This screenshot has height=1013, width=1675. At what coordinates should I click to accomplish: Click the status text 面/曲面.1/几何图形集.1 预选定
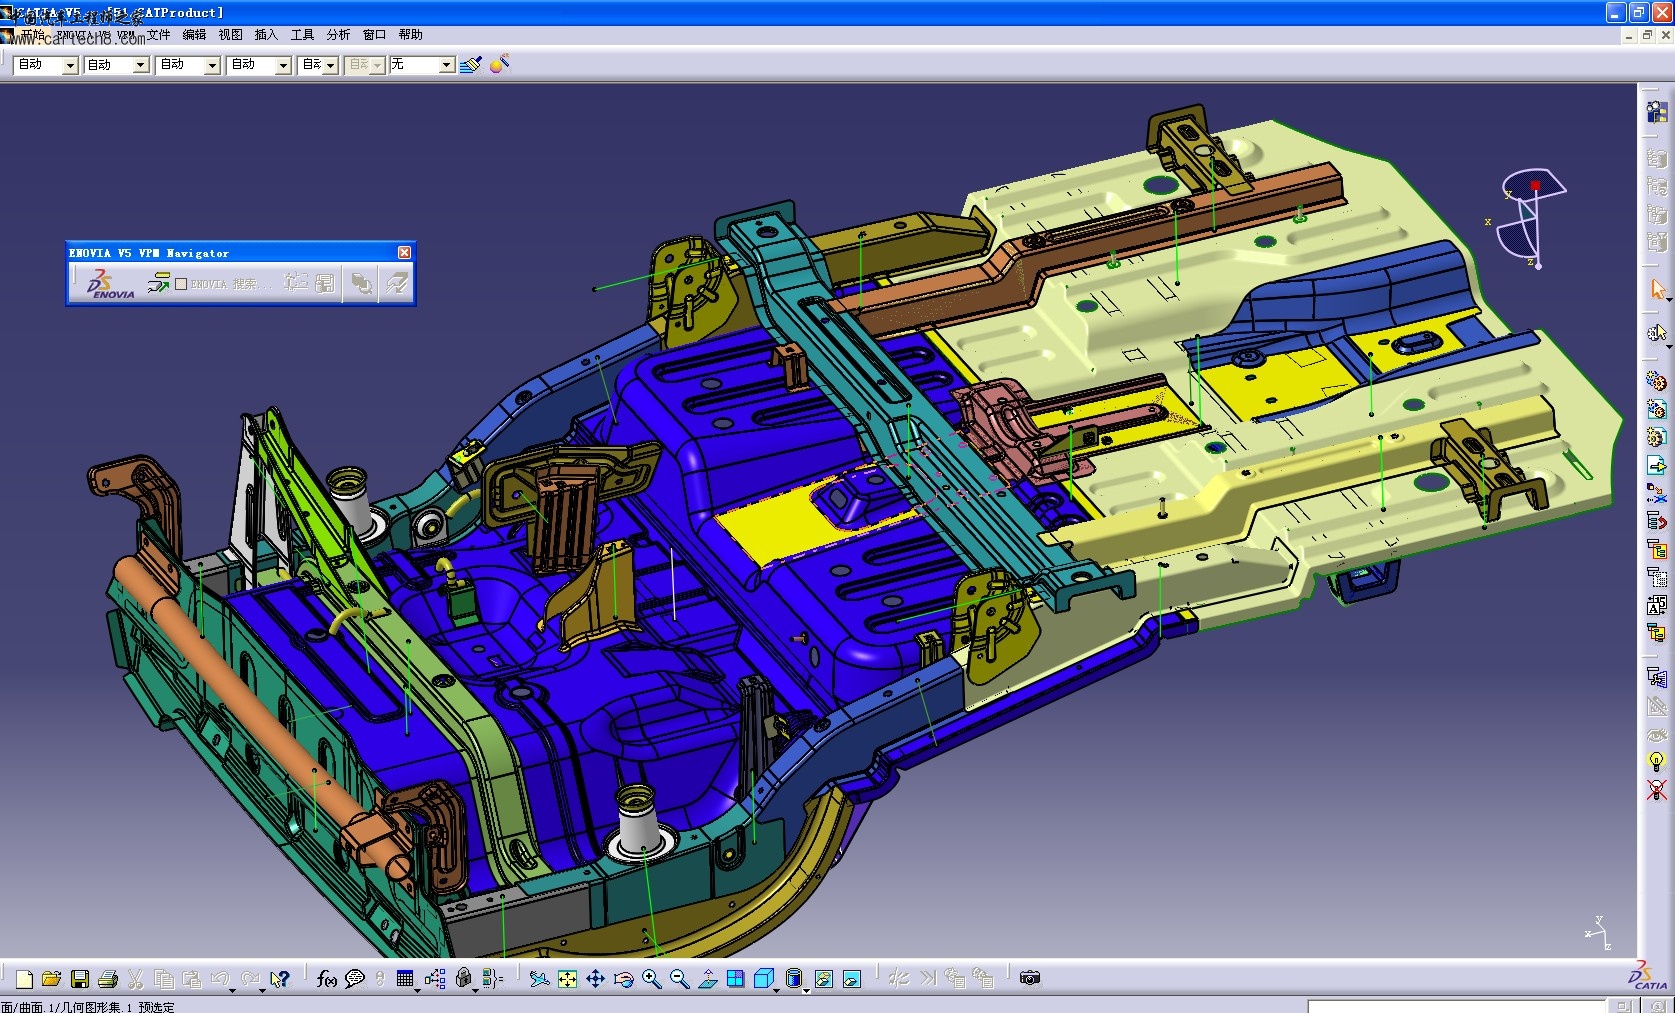(x=88, y=1007)
